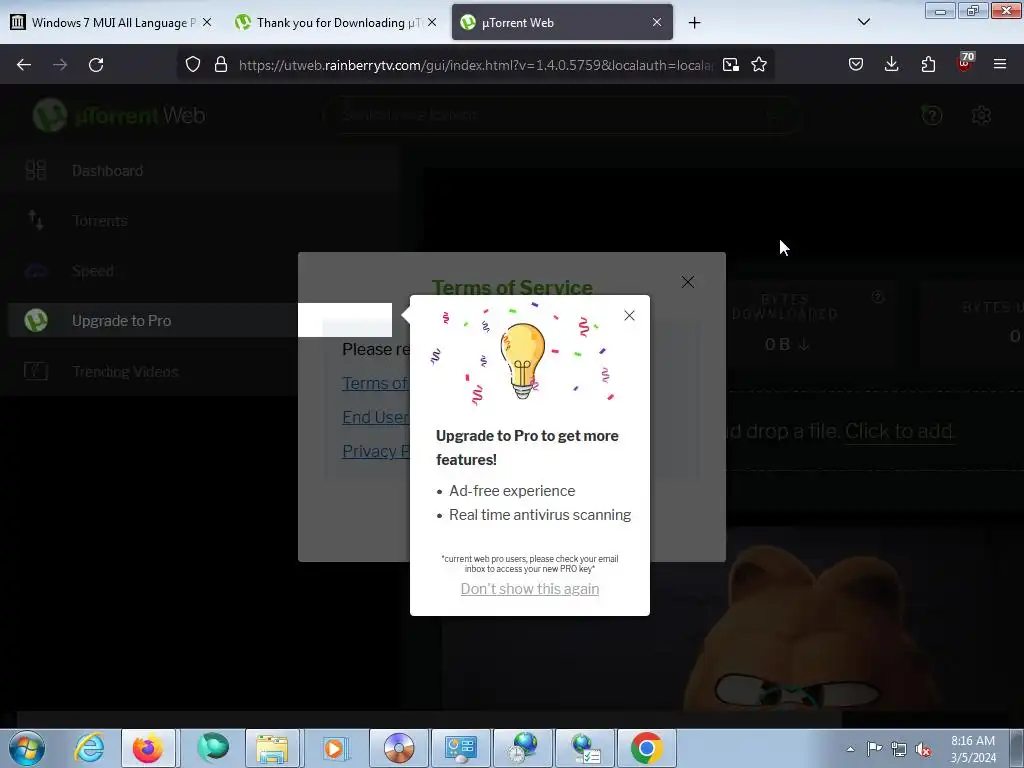Open the settings gear icon
The width and height of the screenshot is (1024, 768).
(x=981, y=116)
